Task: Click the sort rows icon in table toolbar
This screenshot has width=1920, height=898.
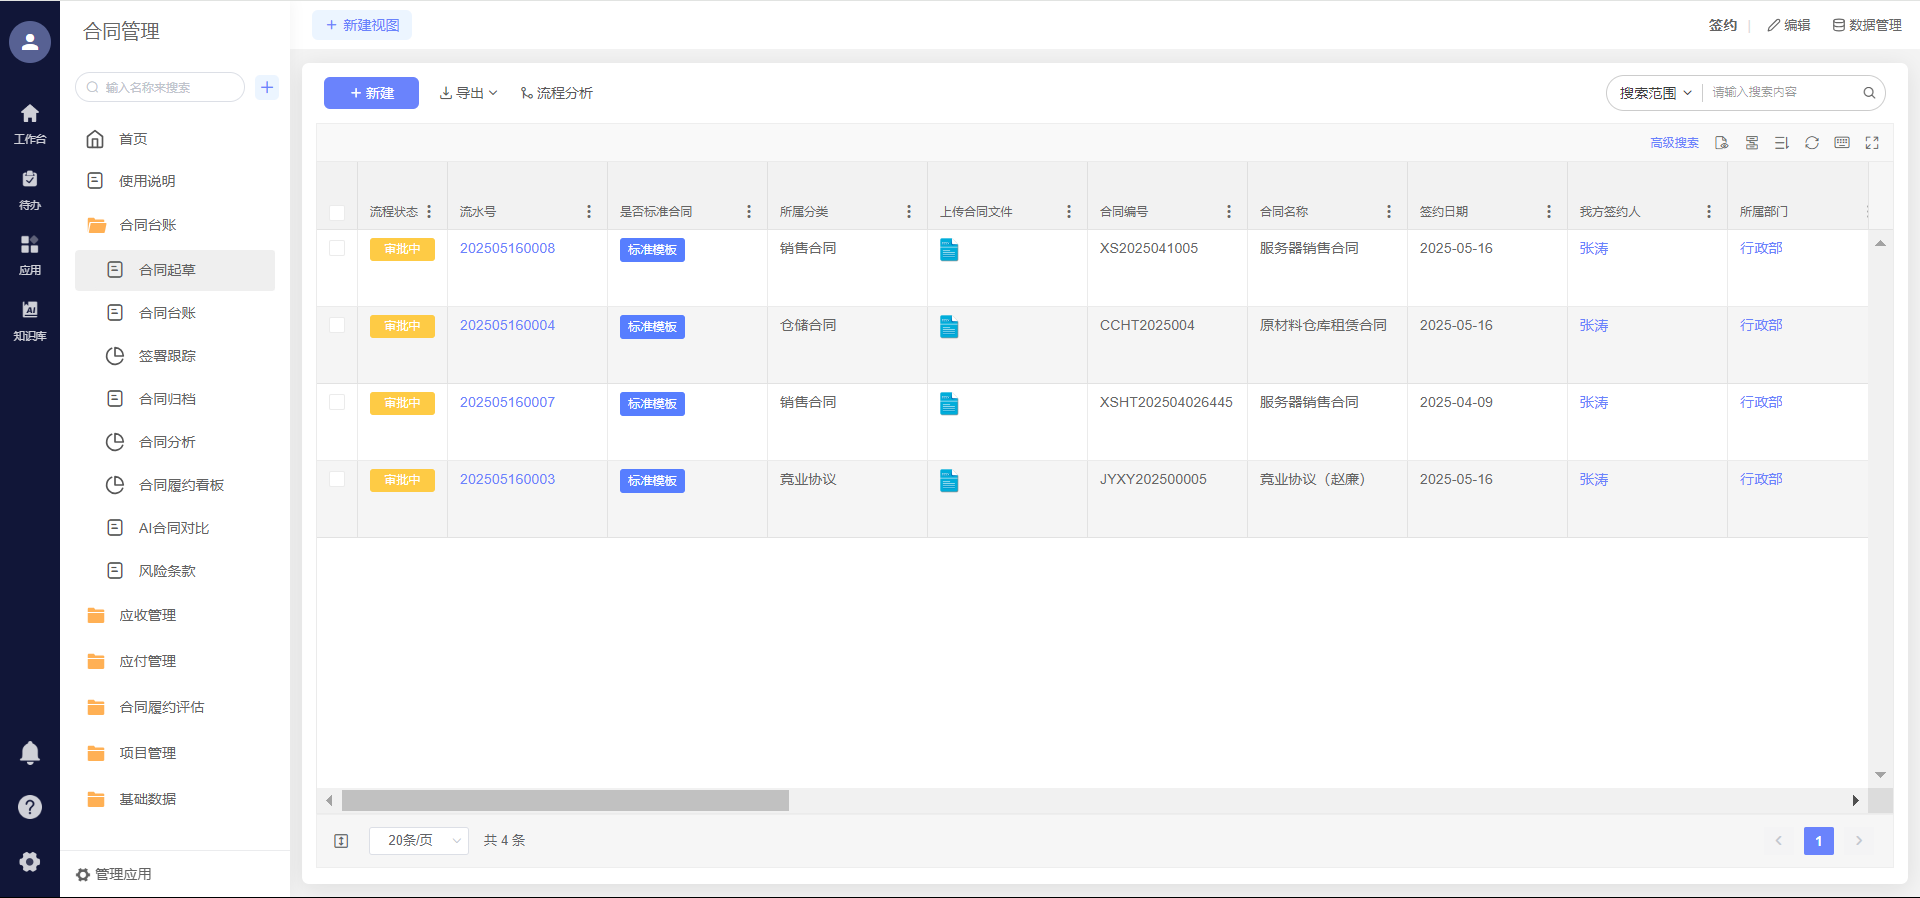Action: 1781,143
